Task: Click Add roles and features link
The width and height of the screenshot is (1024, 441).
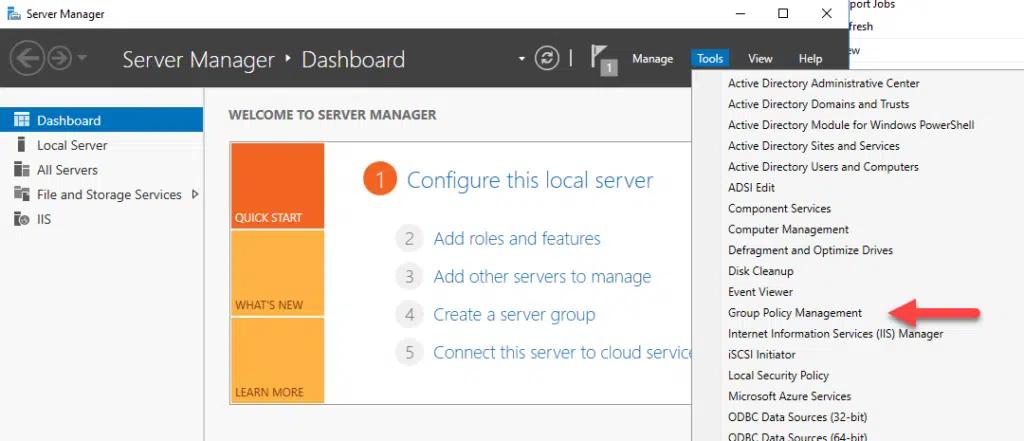Action: (517, 239)
